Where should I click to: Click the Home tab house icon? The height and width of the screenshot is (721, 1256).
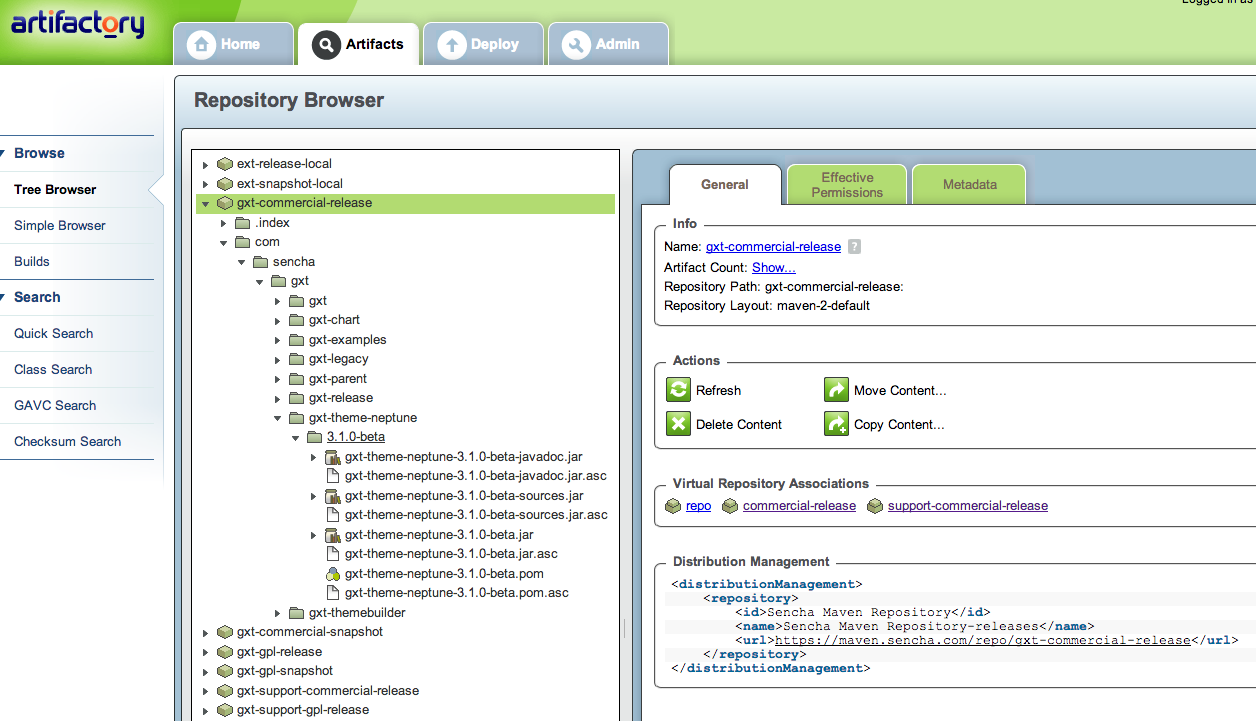pos(201,44)
